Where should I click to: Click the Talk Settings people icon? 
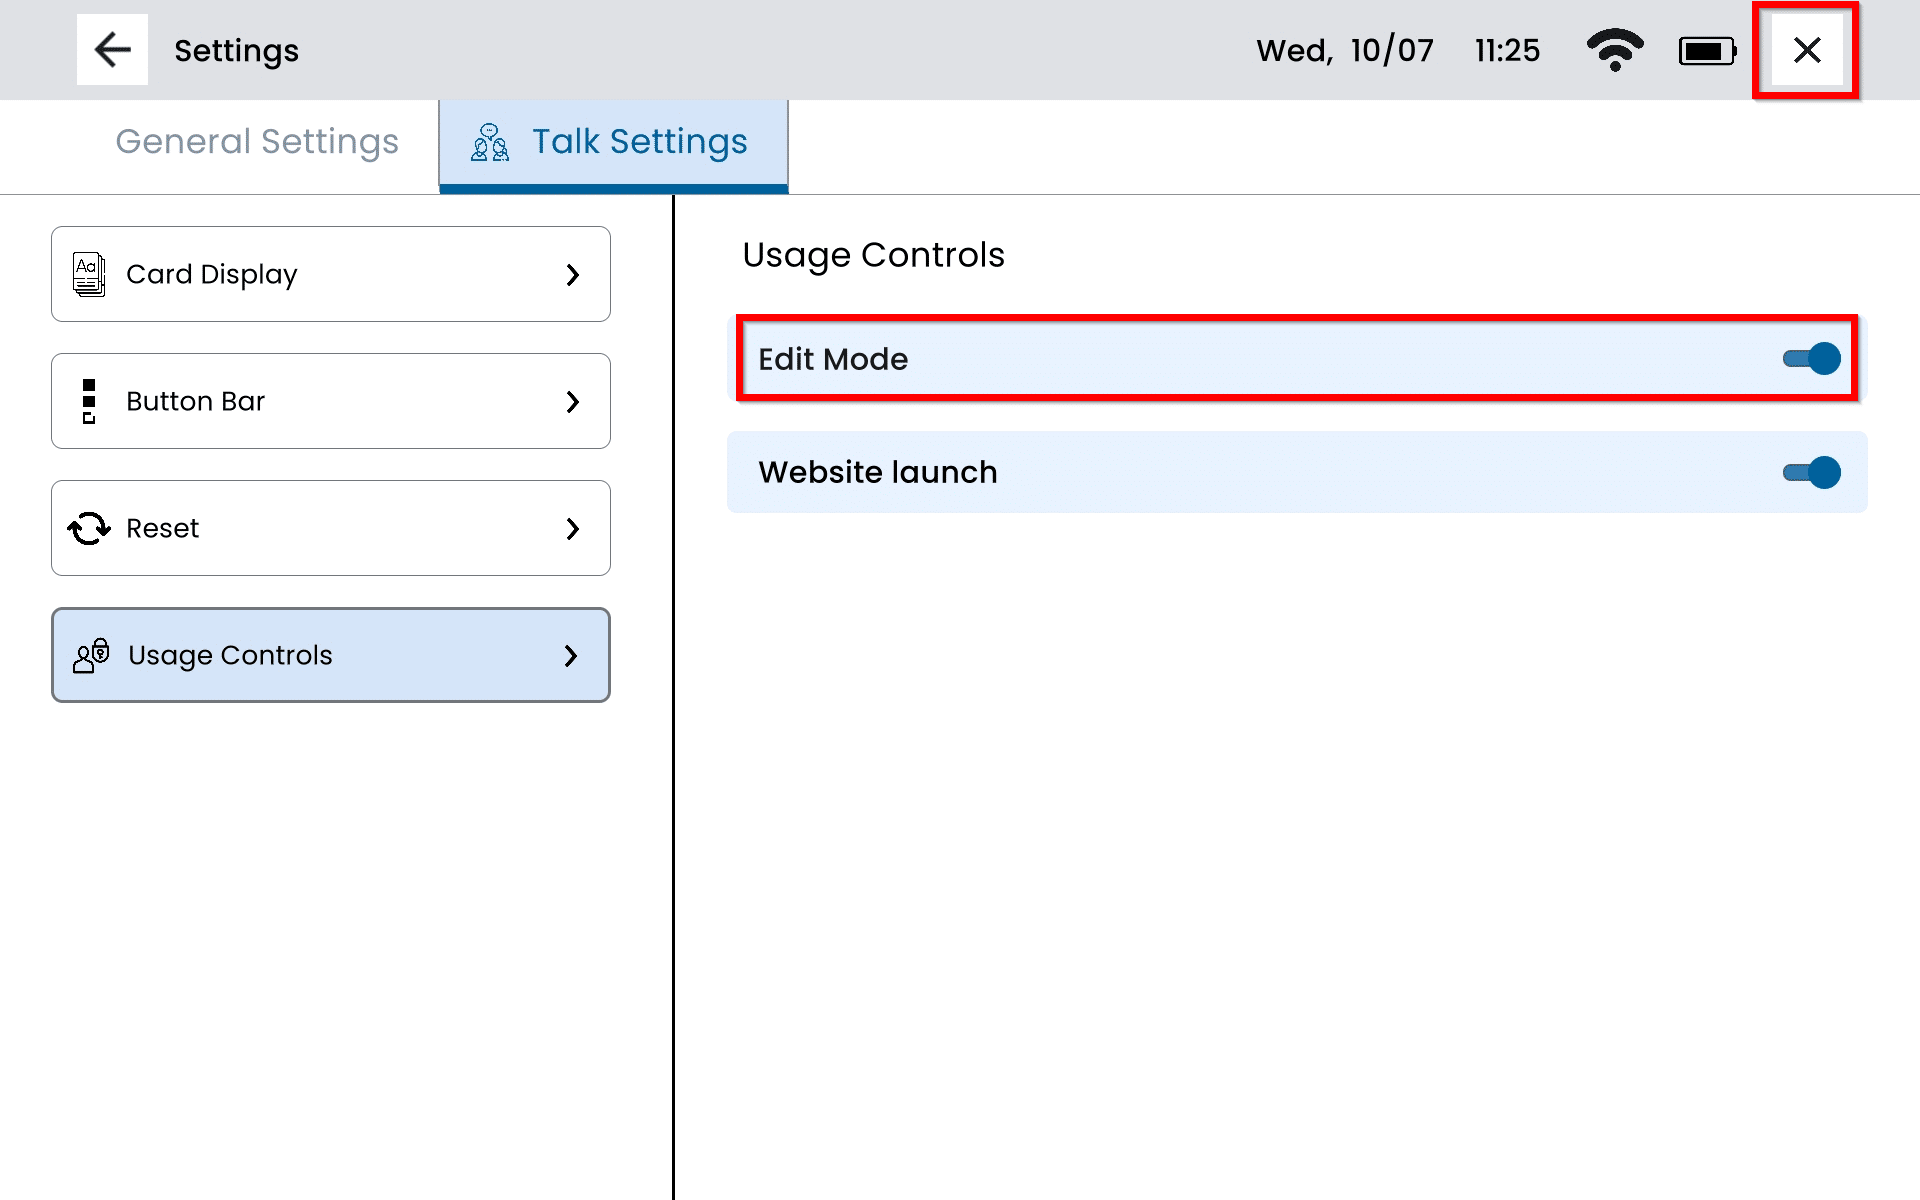tap(490, 143)
